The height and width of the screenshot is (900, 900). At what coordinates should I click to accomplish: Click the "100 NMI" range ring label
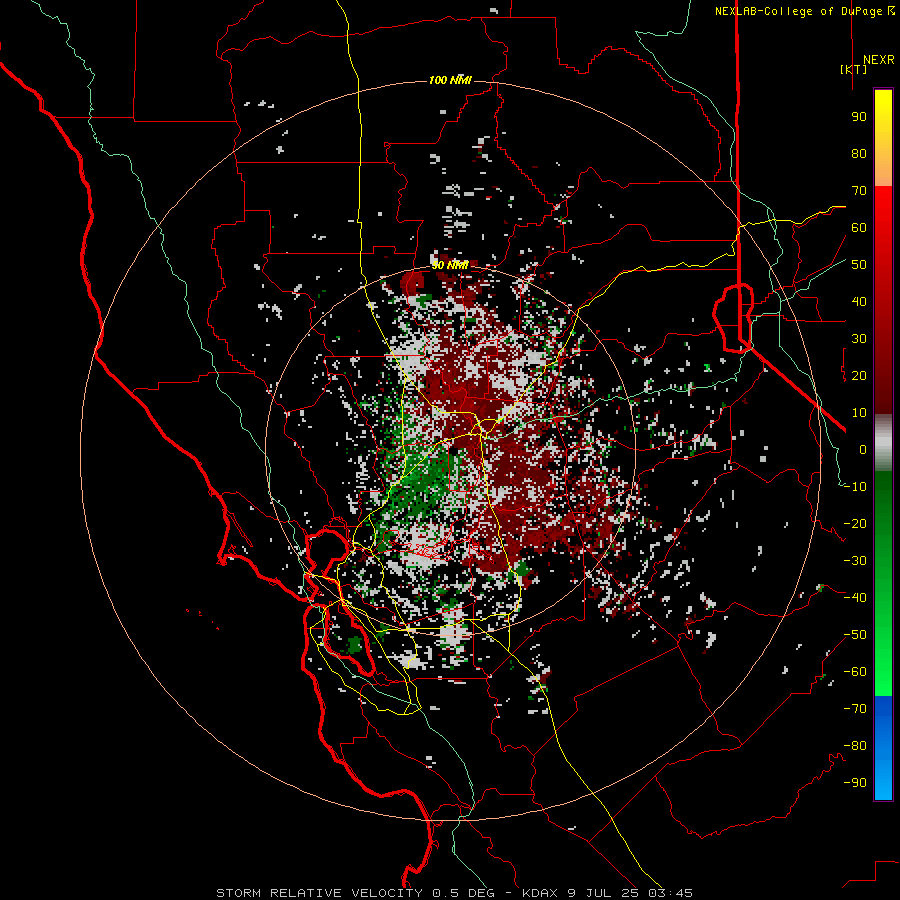pyautogui.click(x=451, y=80)
